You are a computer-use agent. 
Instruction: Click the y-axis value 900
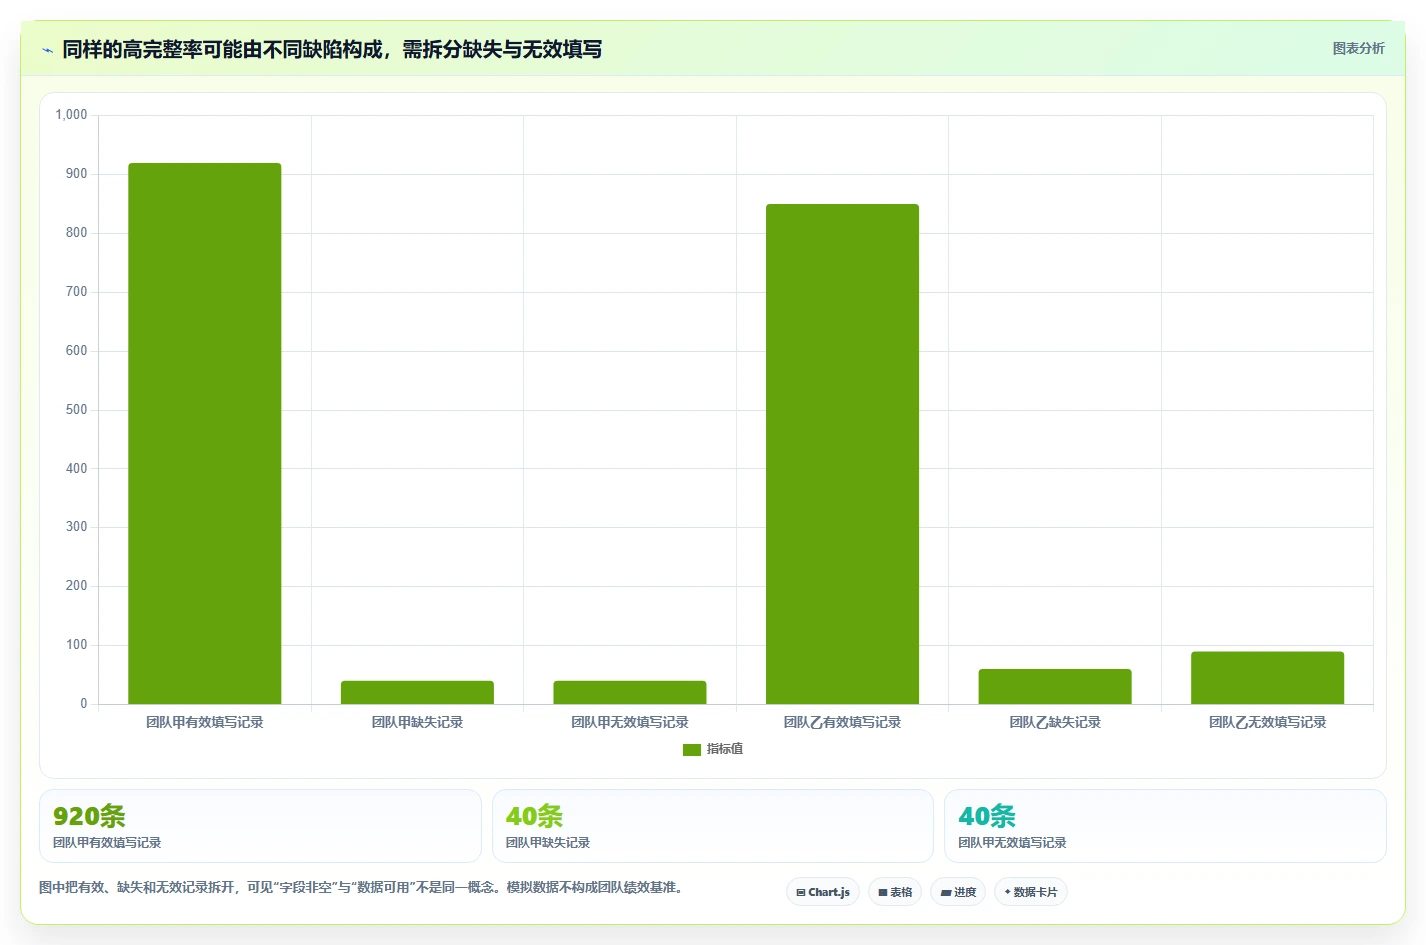(x=77, y=174)
